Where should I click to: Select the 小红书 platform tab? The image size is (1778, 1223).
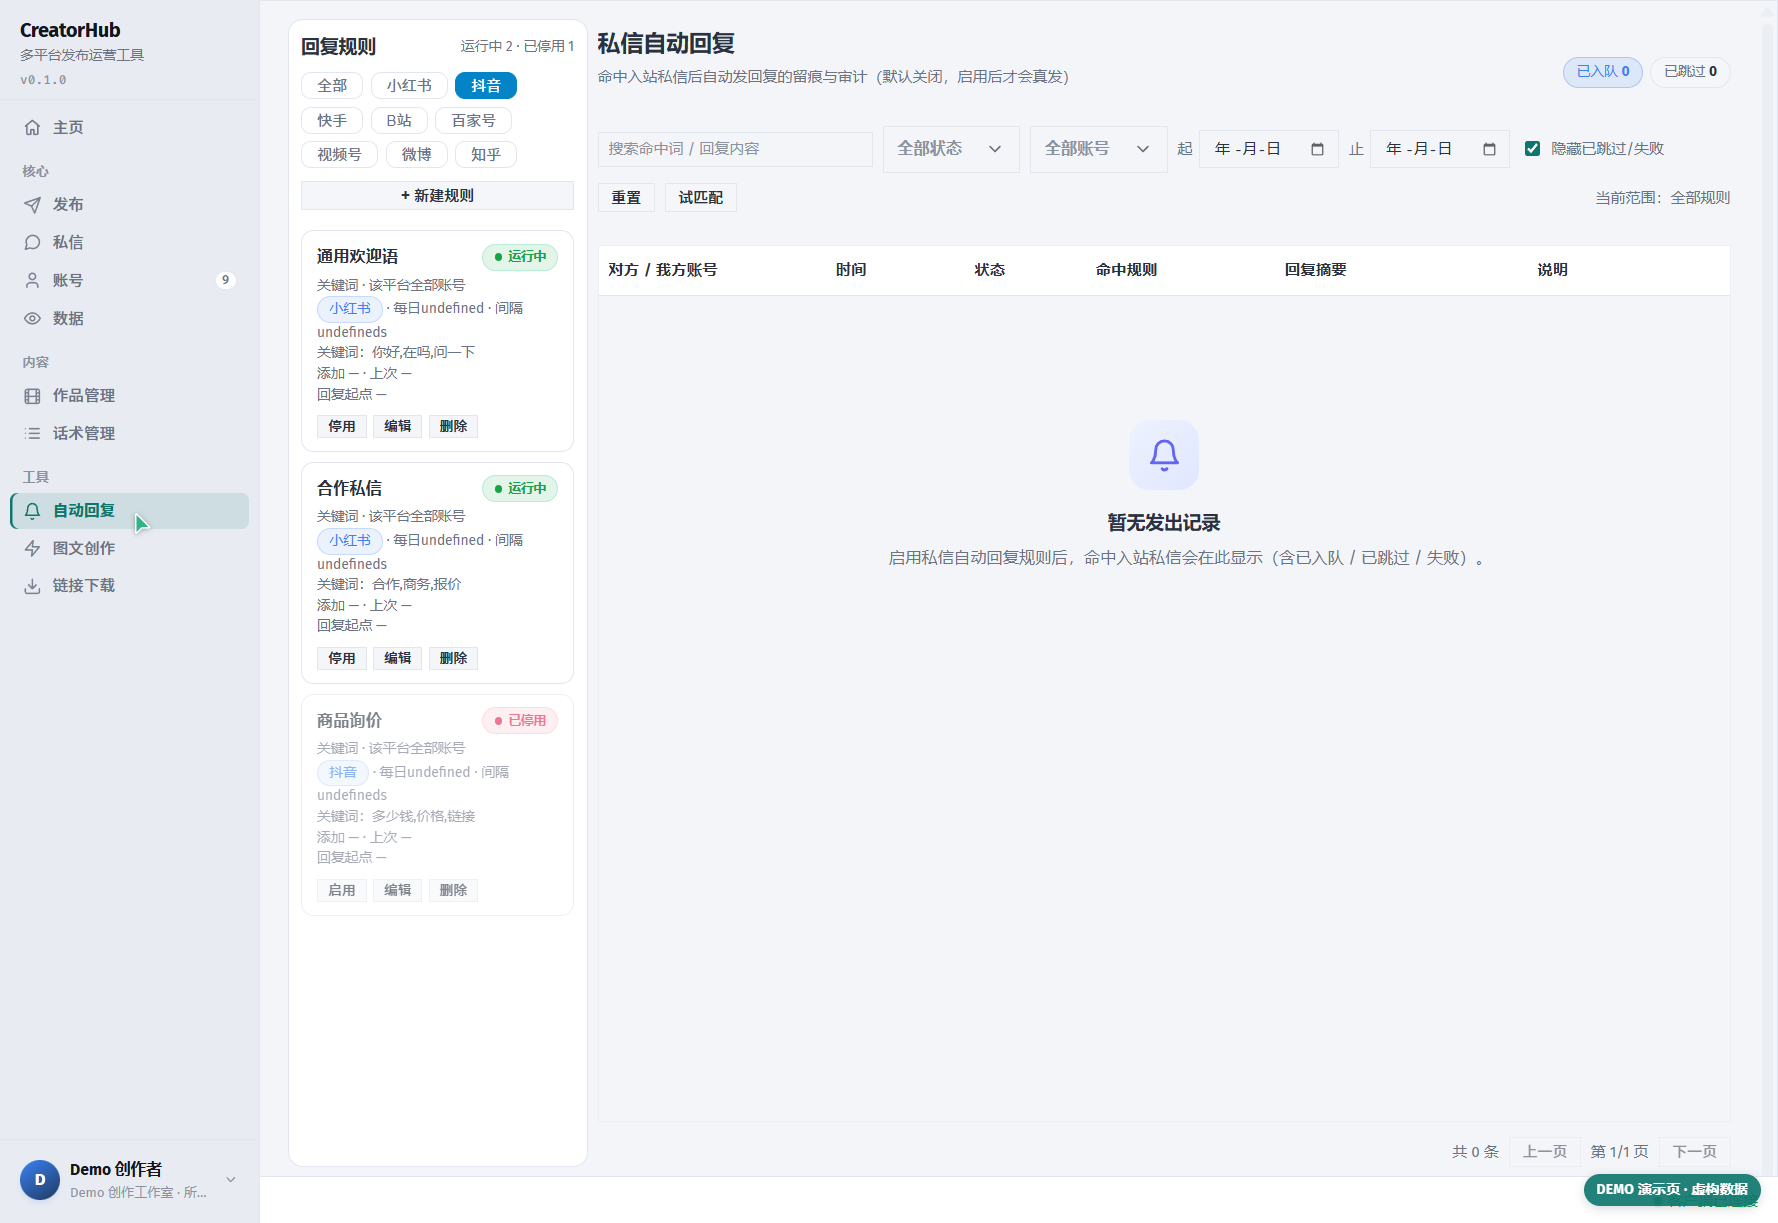(x=409, y=86)
